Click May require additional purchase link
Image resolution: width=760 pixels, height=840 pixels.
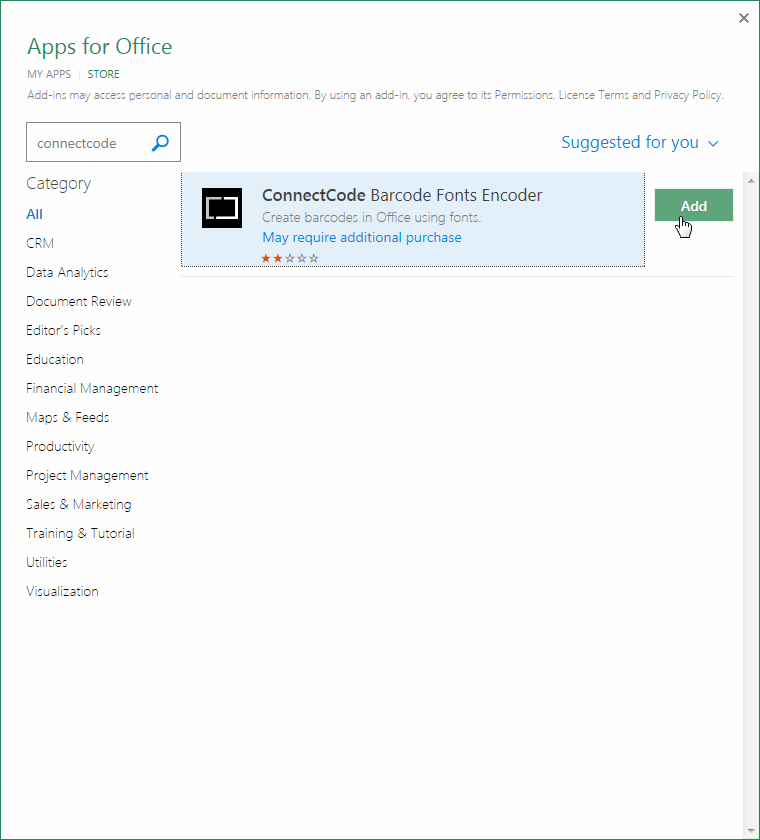pos(362,237)
